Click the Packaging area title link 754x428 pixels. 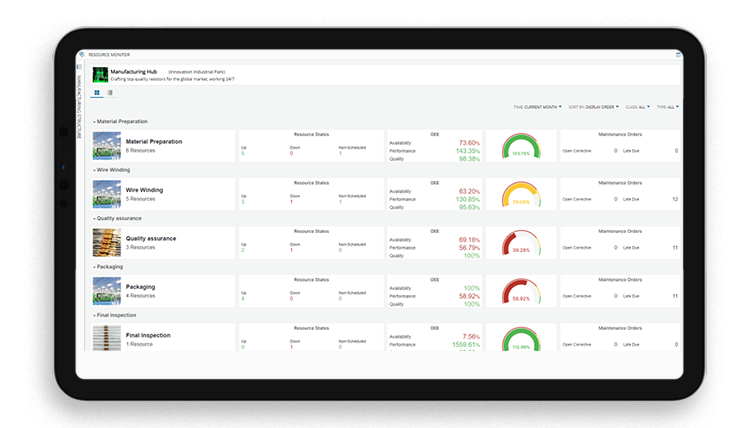pos(140,286)
